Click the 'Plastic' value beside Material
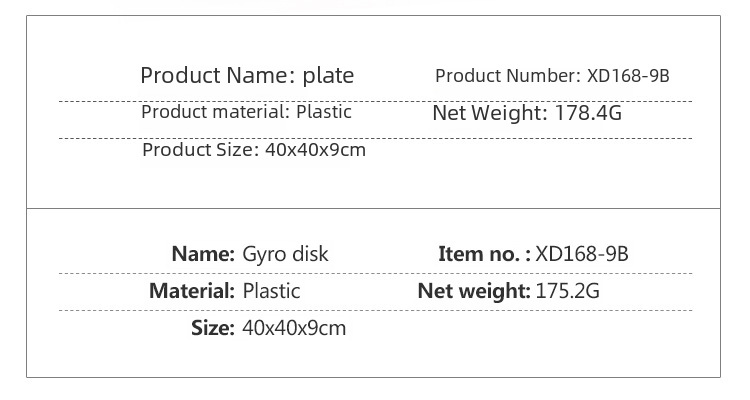The image size is (750, 400). coord(272,291)
